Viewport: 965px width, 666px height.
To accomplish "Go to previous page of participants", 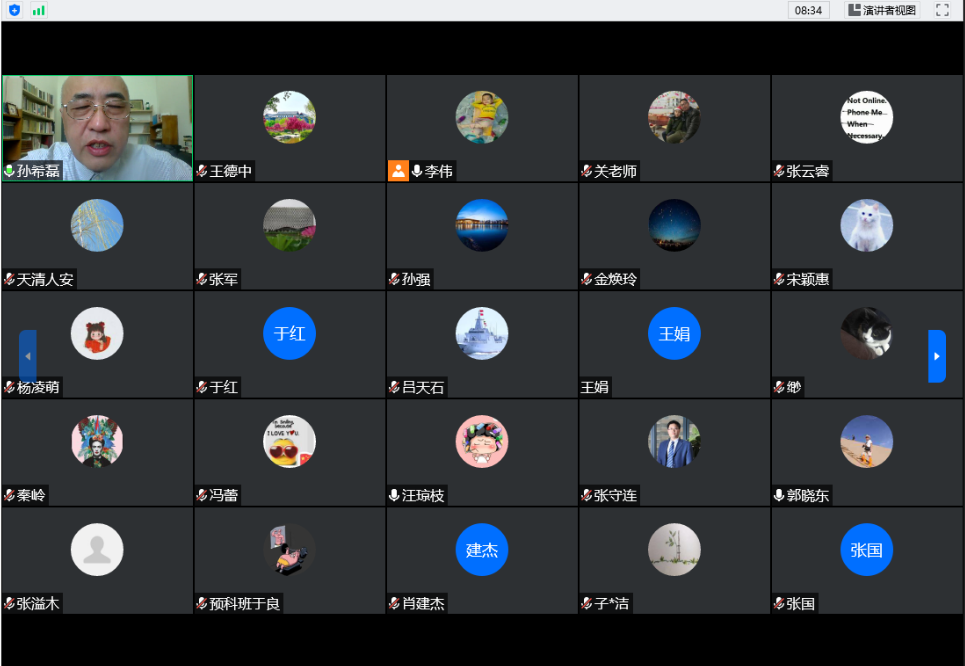I will (x=28, y=356).
